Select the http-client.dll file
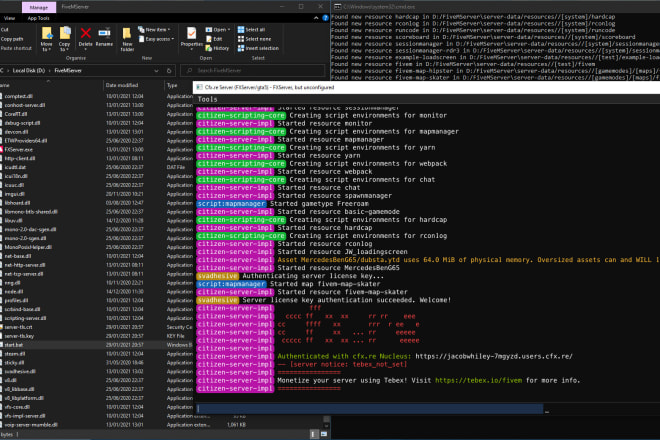This screenshot has height=440, width=660. coord(19,158)
